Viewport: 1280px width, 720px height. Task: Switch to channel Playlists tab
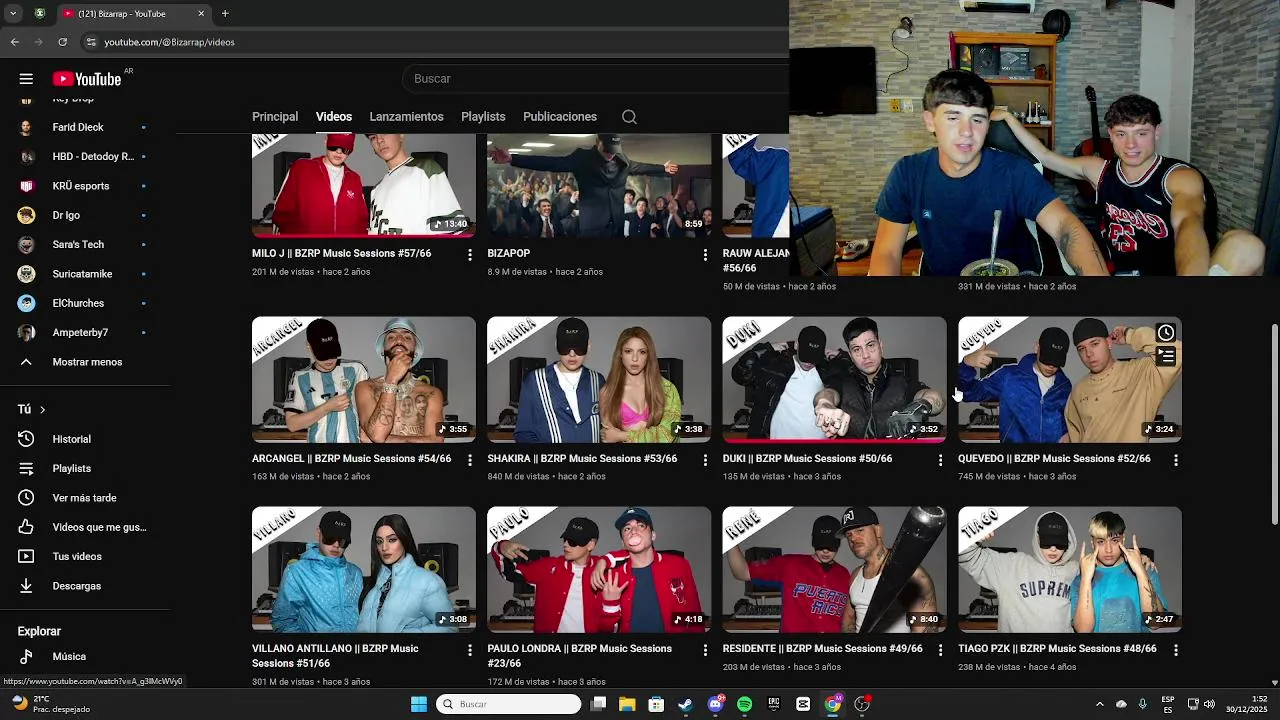(x=483, y=117)
